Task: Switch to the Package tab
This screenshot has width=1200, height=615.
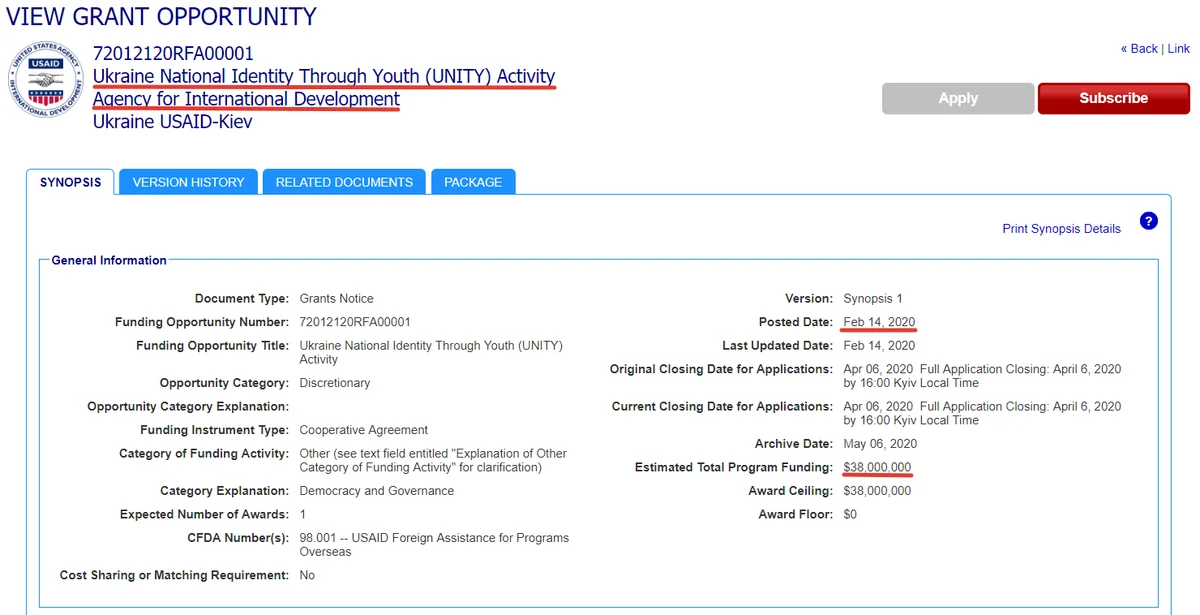Action: pyautogui.click(x=473, y=182)
